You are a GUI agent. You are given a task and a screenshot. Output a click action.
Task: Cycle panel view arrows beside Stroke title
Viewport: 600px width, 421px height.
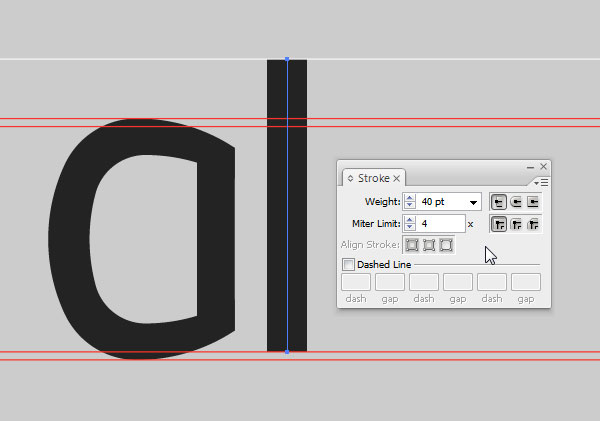[x=350, y=178]
